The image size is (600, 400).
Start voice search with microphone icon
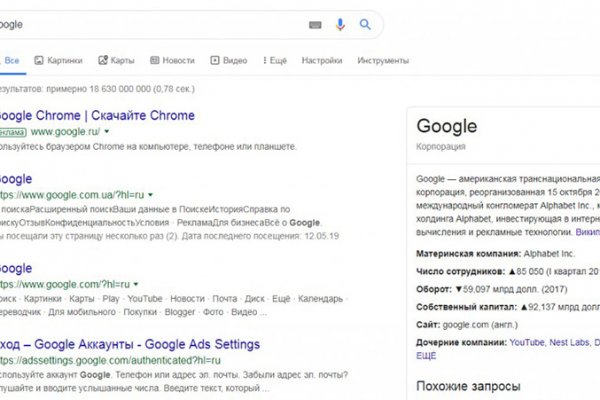(x=340, y=24)
